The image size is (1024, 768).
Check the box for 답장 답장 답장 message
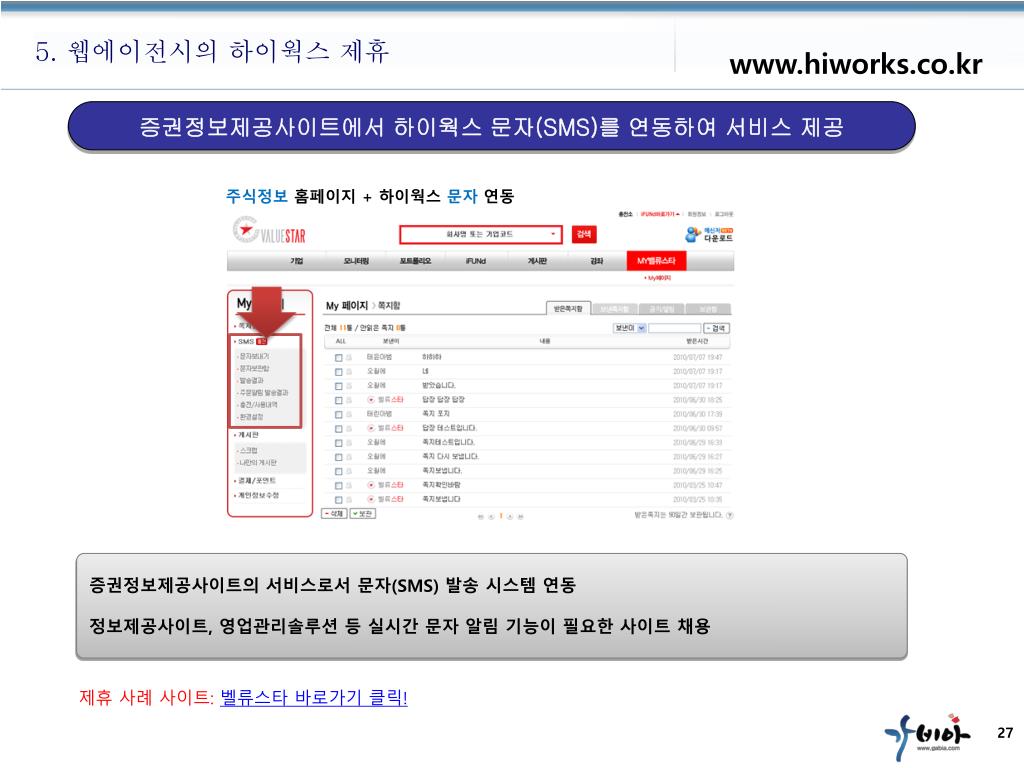(x=338, y=400)
